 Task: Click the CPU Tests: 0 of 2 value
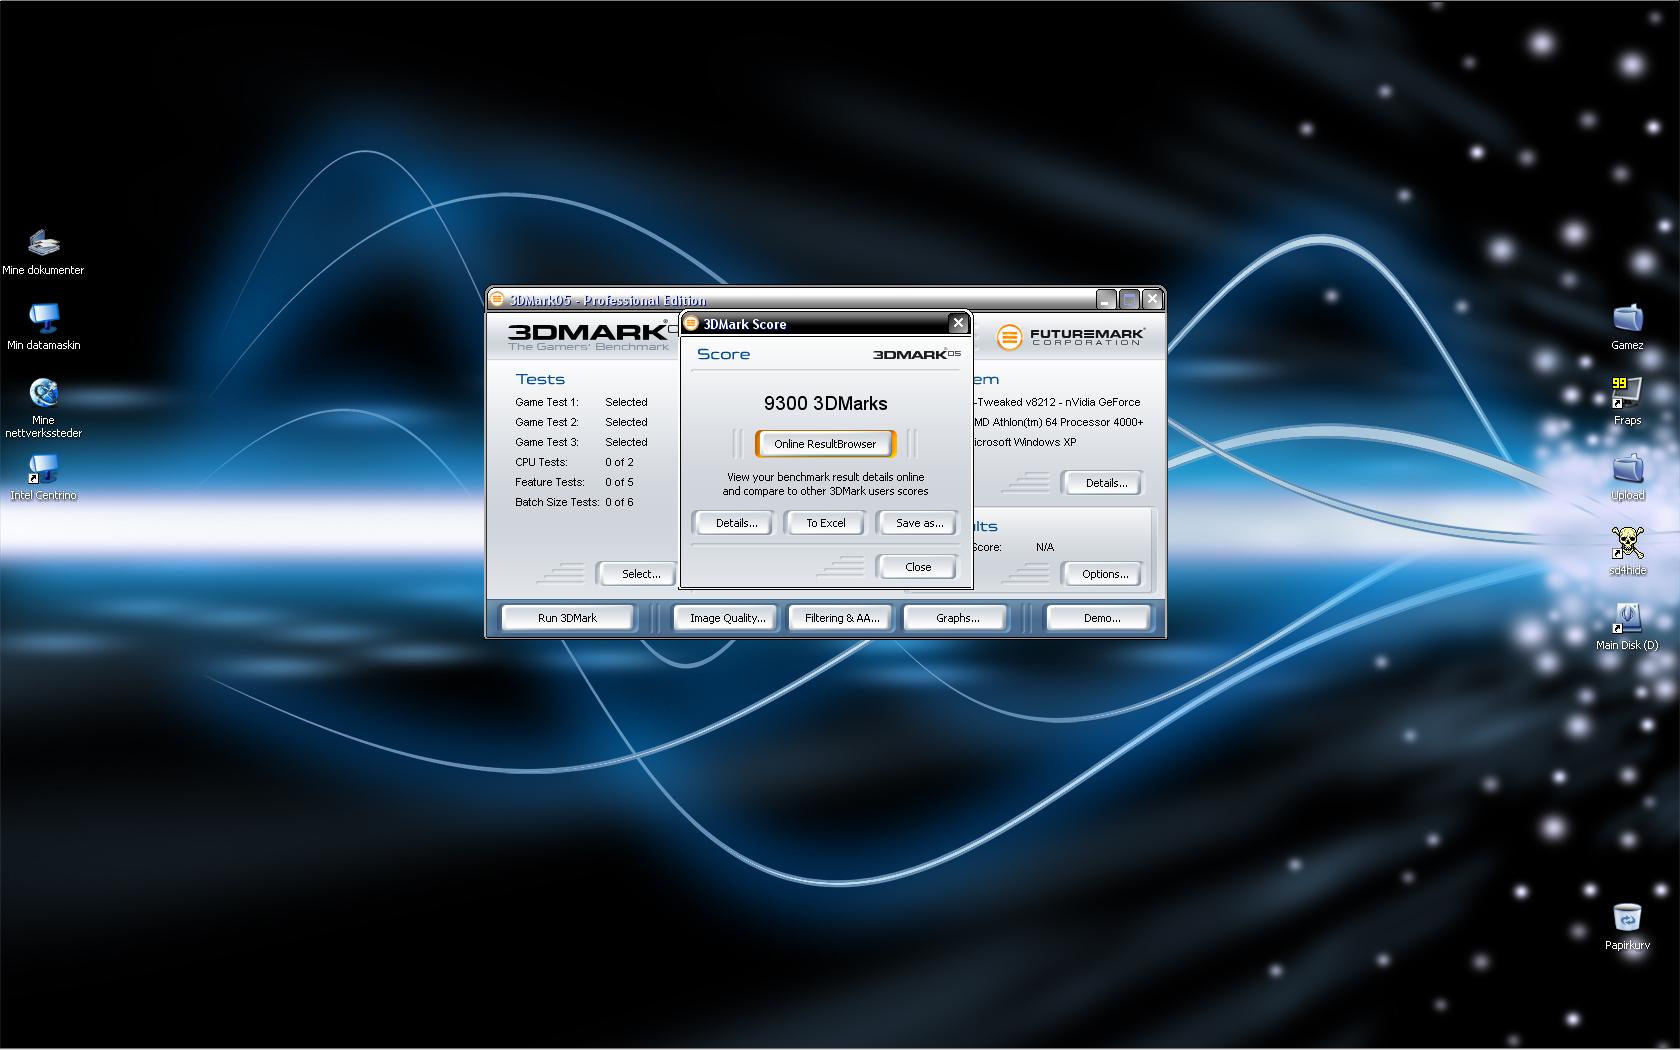coord(619,462)
